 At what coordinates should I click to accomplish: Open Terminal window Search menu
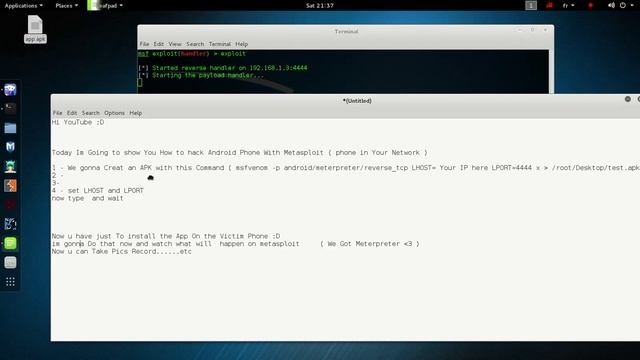(x=195, y=44)
